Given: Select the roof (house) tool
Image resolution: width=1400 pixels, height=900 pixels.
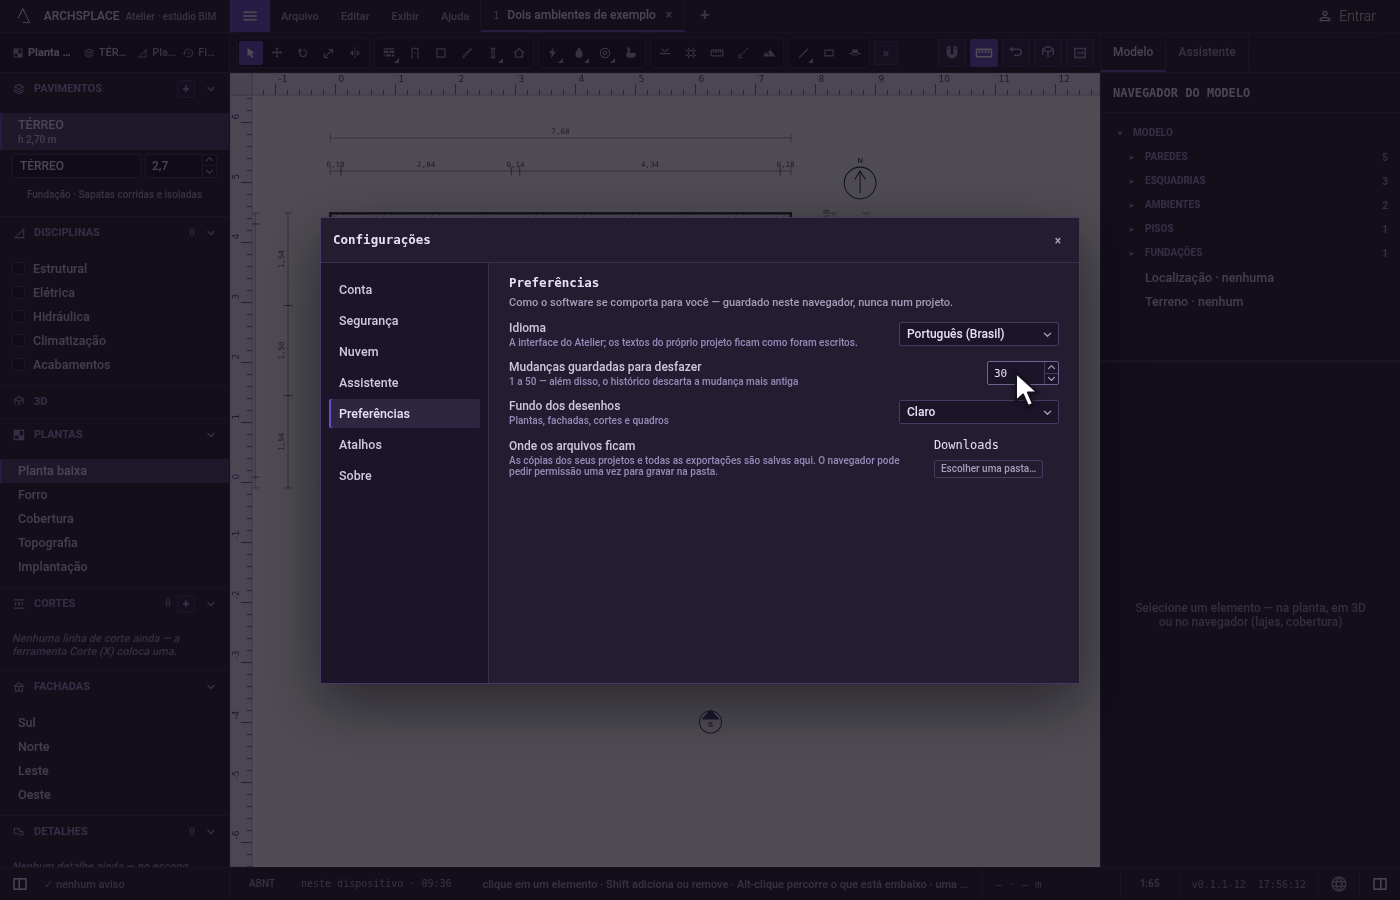Looking at the screenshot, I should [519, 53].
